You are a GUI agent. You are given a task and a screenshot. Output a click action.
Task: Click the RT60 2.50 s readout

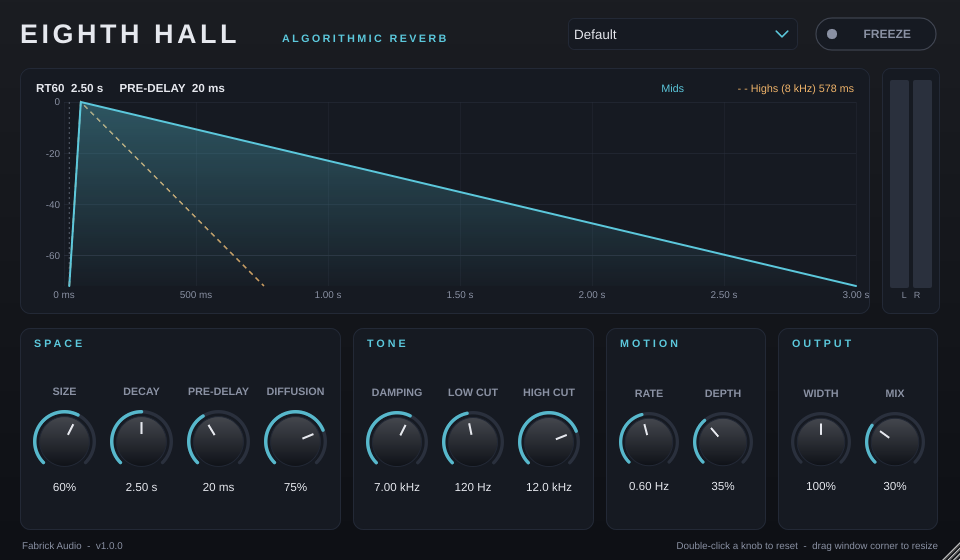pyautogui.click(x=69, y=88)
